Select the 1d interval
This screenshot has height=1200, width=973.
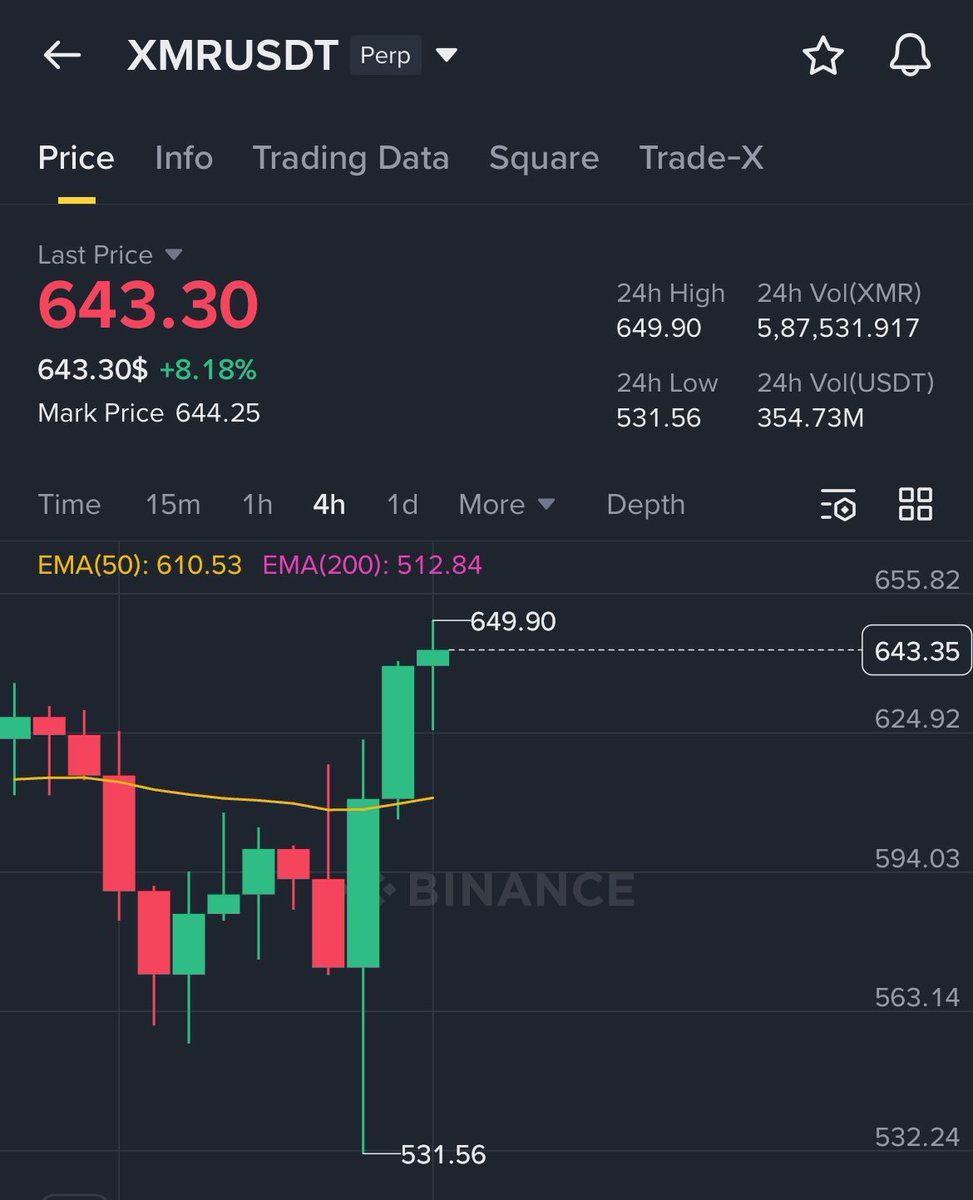click(x=402, y=504)
